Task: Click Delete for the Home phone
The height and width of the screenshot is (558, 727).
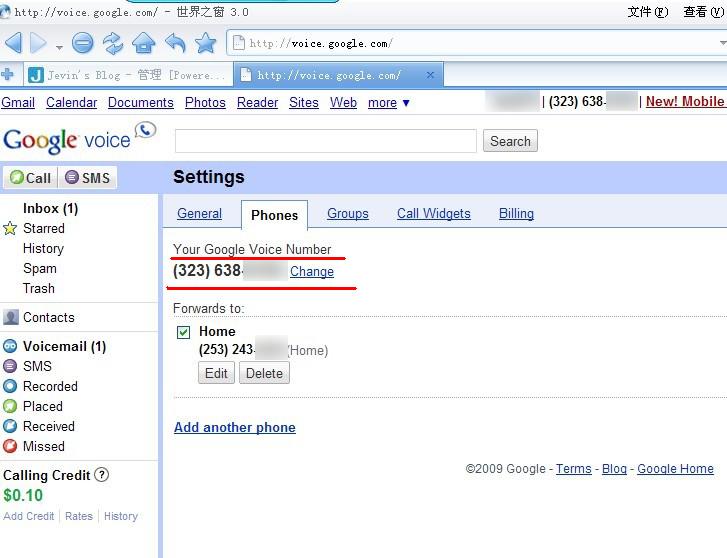Action: (x=264, y=373)
